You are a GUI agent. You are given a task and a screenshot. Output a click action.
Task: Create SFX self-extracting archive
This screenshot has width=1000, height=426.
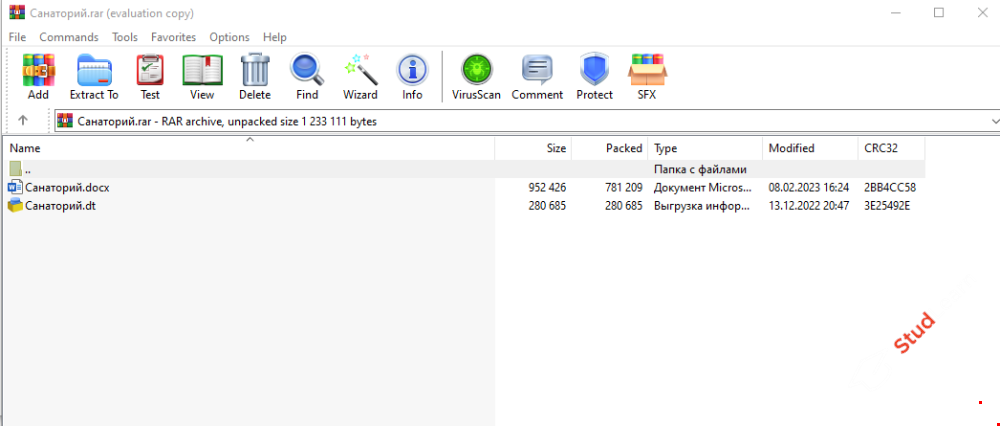coord(647,77)
